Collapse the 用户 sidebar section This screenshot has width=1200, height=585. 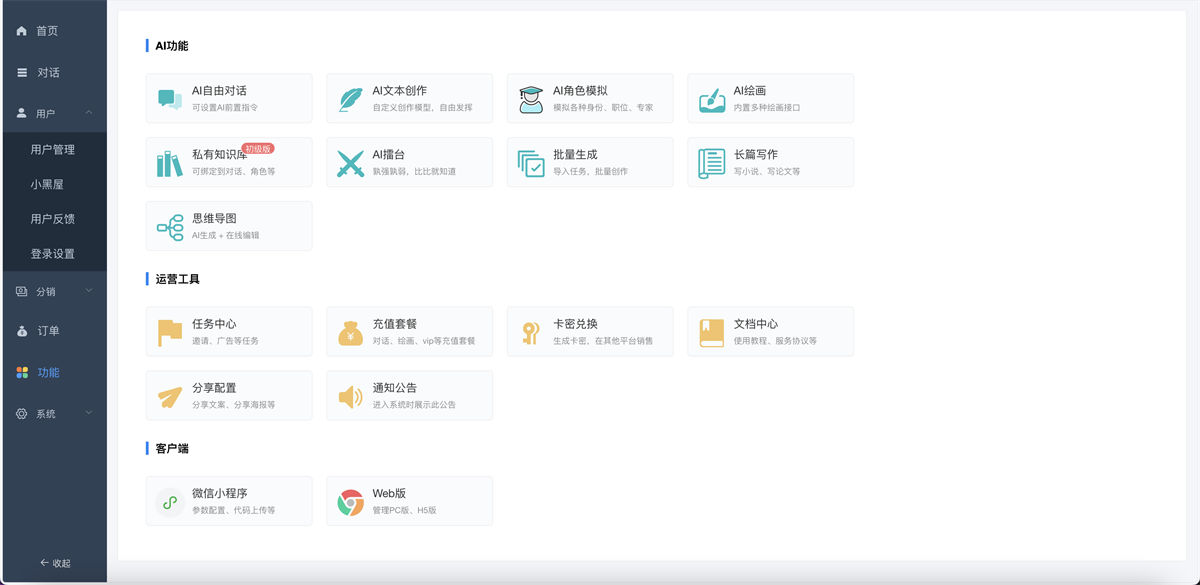[54, 112]
